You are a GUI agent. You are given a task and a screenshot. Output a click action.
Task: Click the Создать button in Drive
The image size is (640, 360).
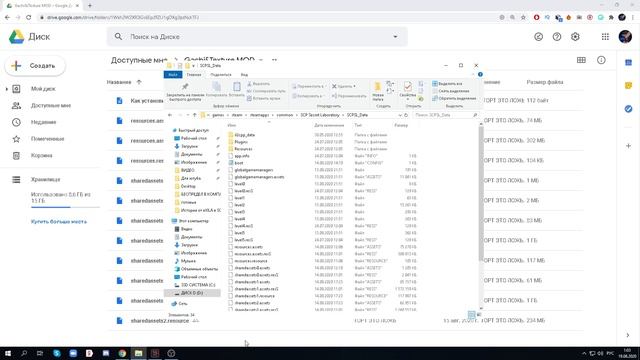pos(35,66)
